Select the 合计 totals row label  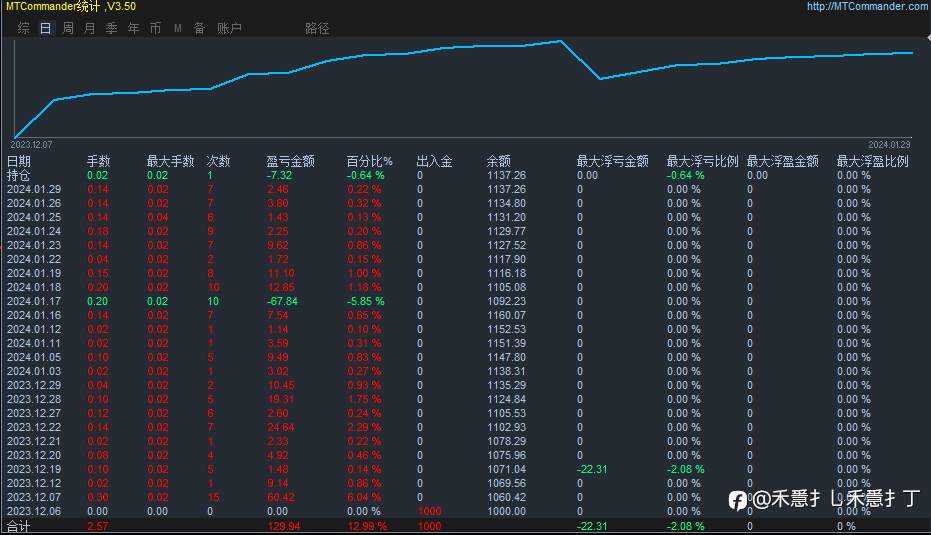[x=18, y=526]
